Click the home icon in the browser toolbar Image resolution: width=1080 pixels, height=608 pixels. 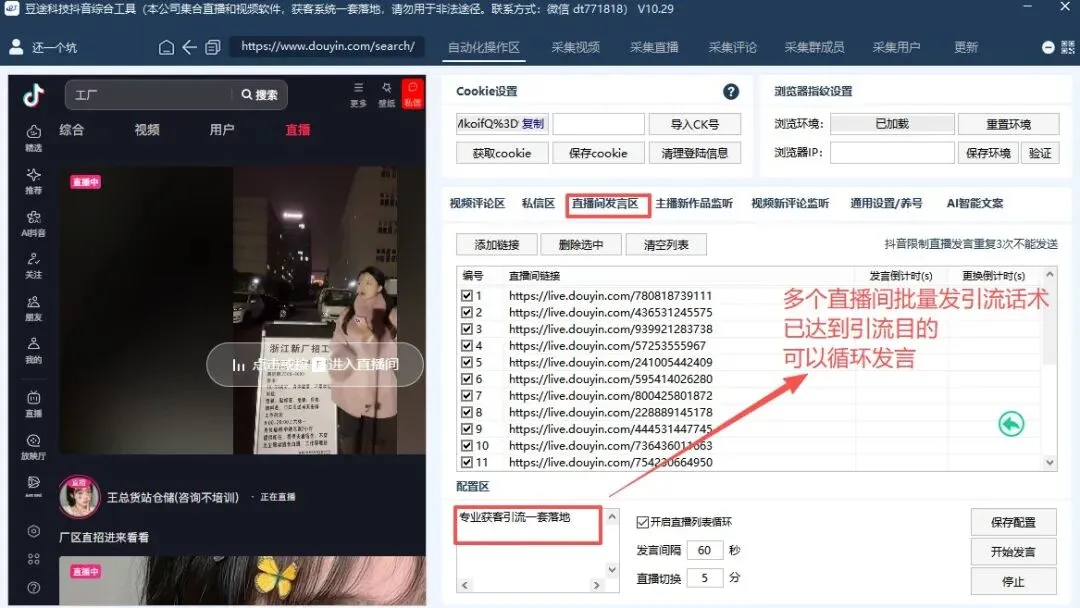tap(166, 46)
